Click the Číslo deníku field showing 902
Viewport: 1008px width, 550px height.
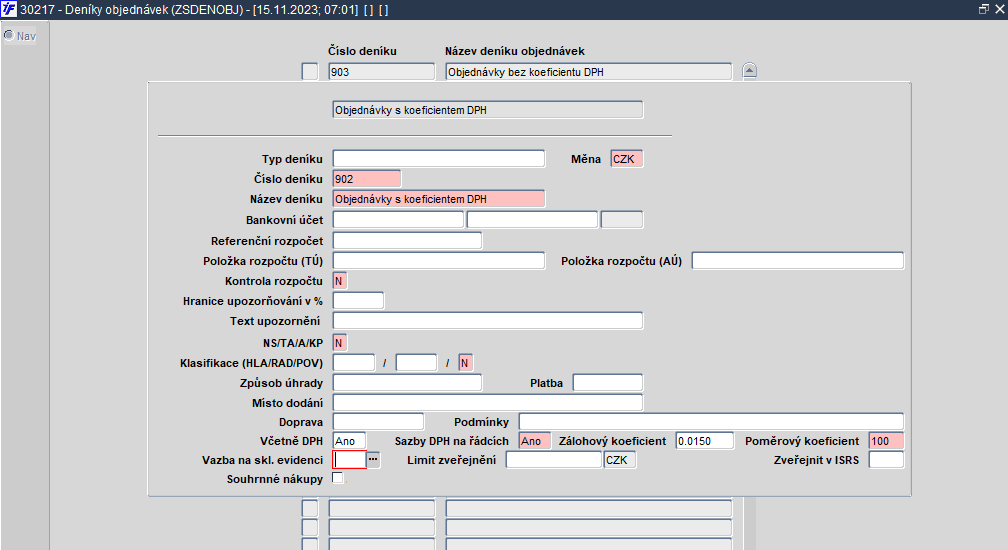coord(366,179)
